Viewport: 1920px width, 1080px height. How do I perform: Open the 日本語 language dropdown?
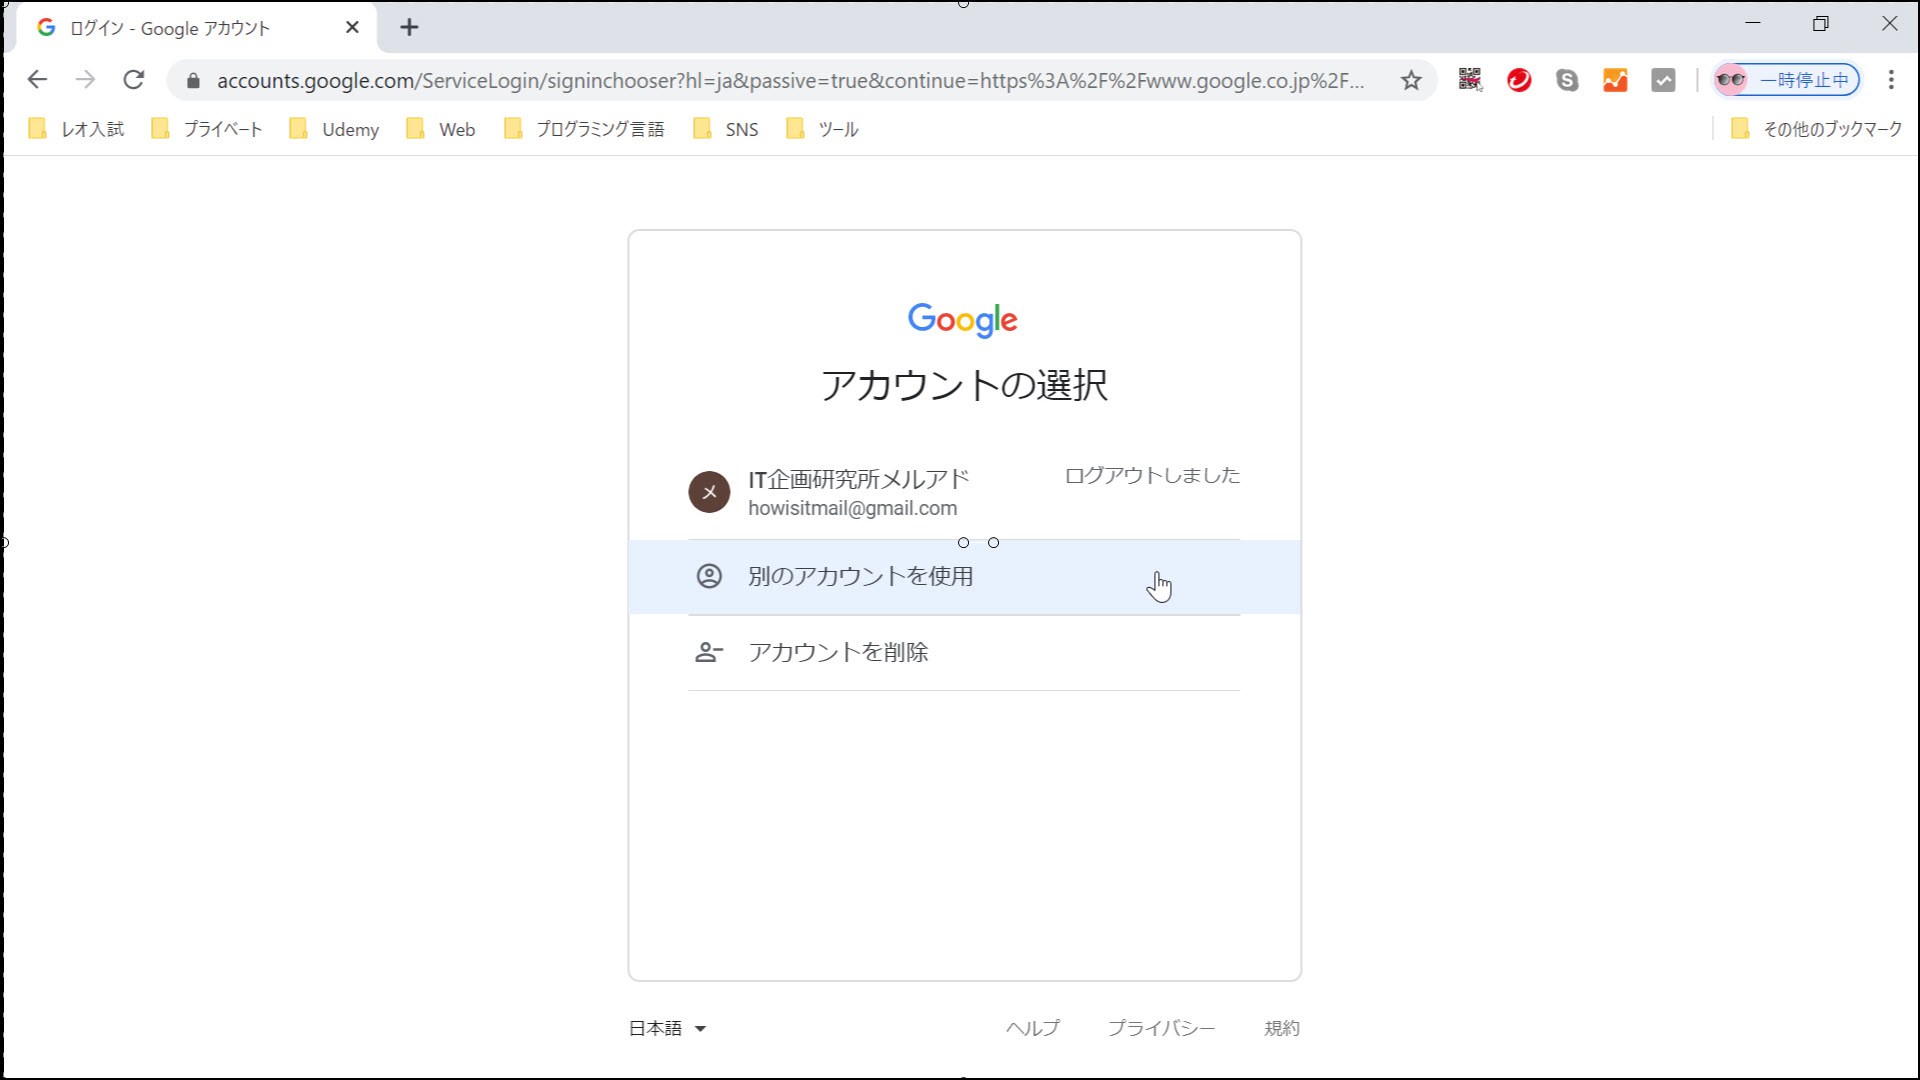pyautogui.click(x=667, y=1028)
